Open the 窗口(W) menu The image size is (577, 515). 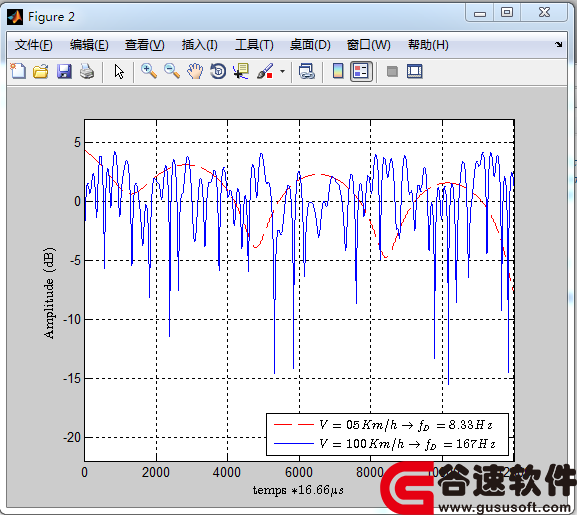(368, 45)
